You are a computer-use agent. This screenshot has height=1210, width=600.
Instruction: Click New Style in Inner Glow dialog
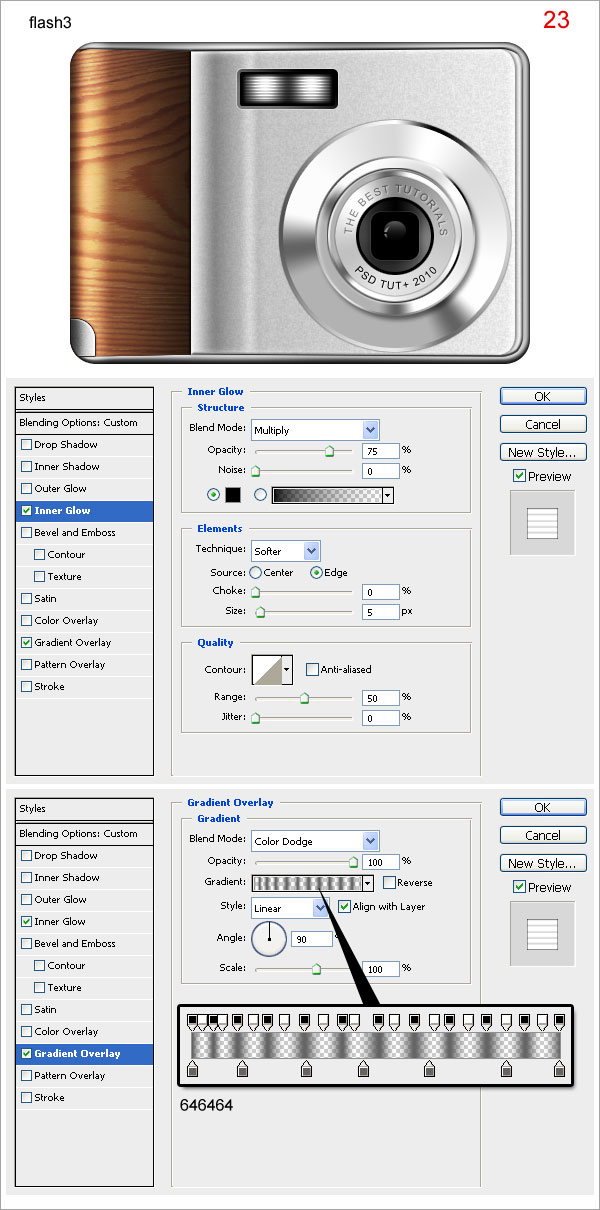pos(543,452)
